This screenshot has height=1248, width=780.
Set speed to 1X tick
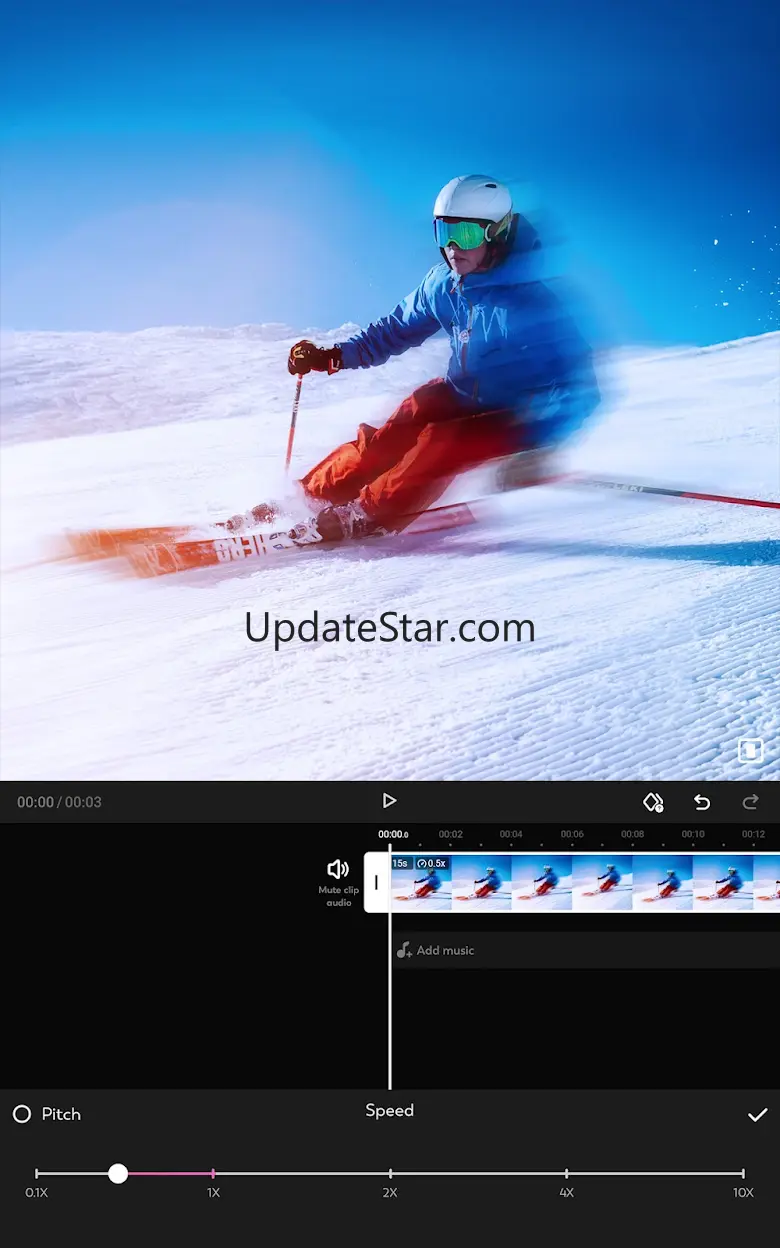coord(213,1173)
